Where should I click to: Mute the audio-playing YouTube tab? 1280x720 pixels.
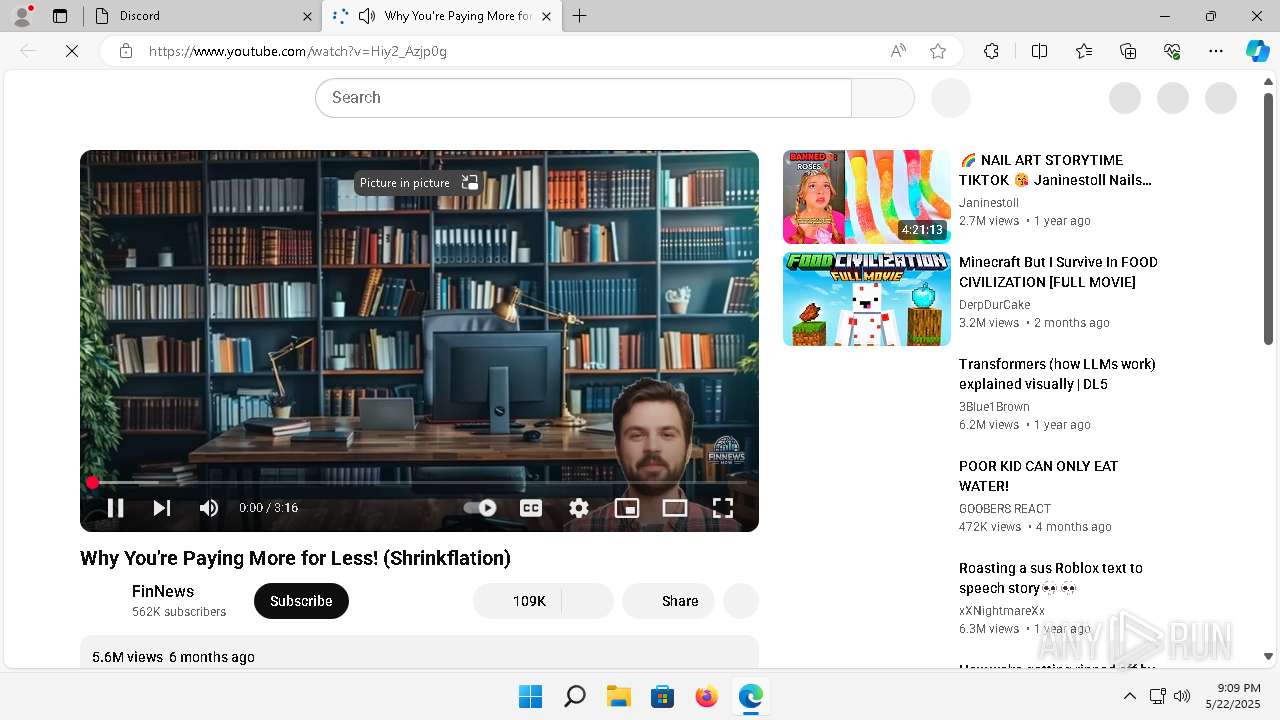coord(367,16)
